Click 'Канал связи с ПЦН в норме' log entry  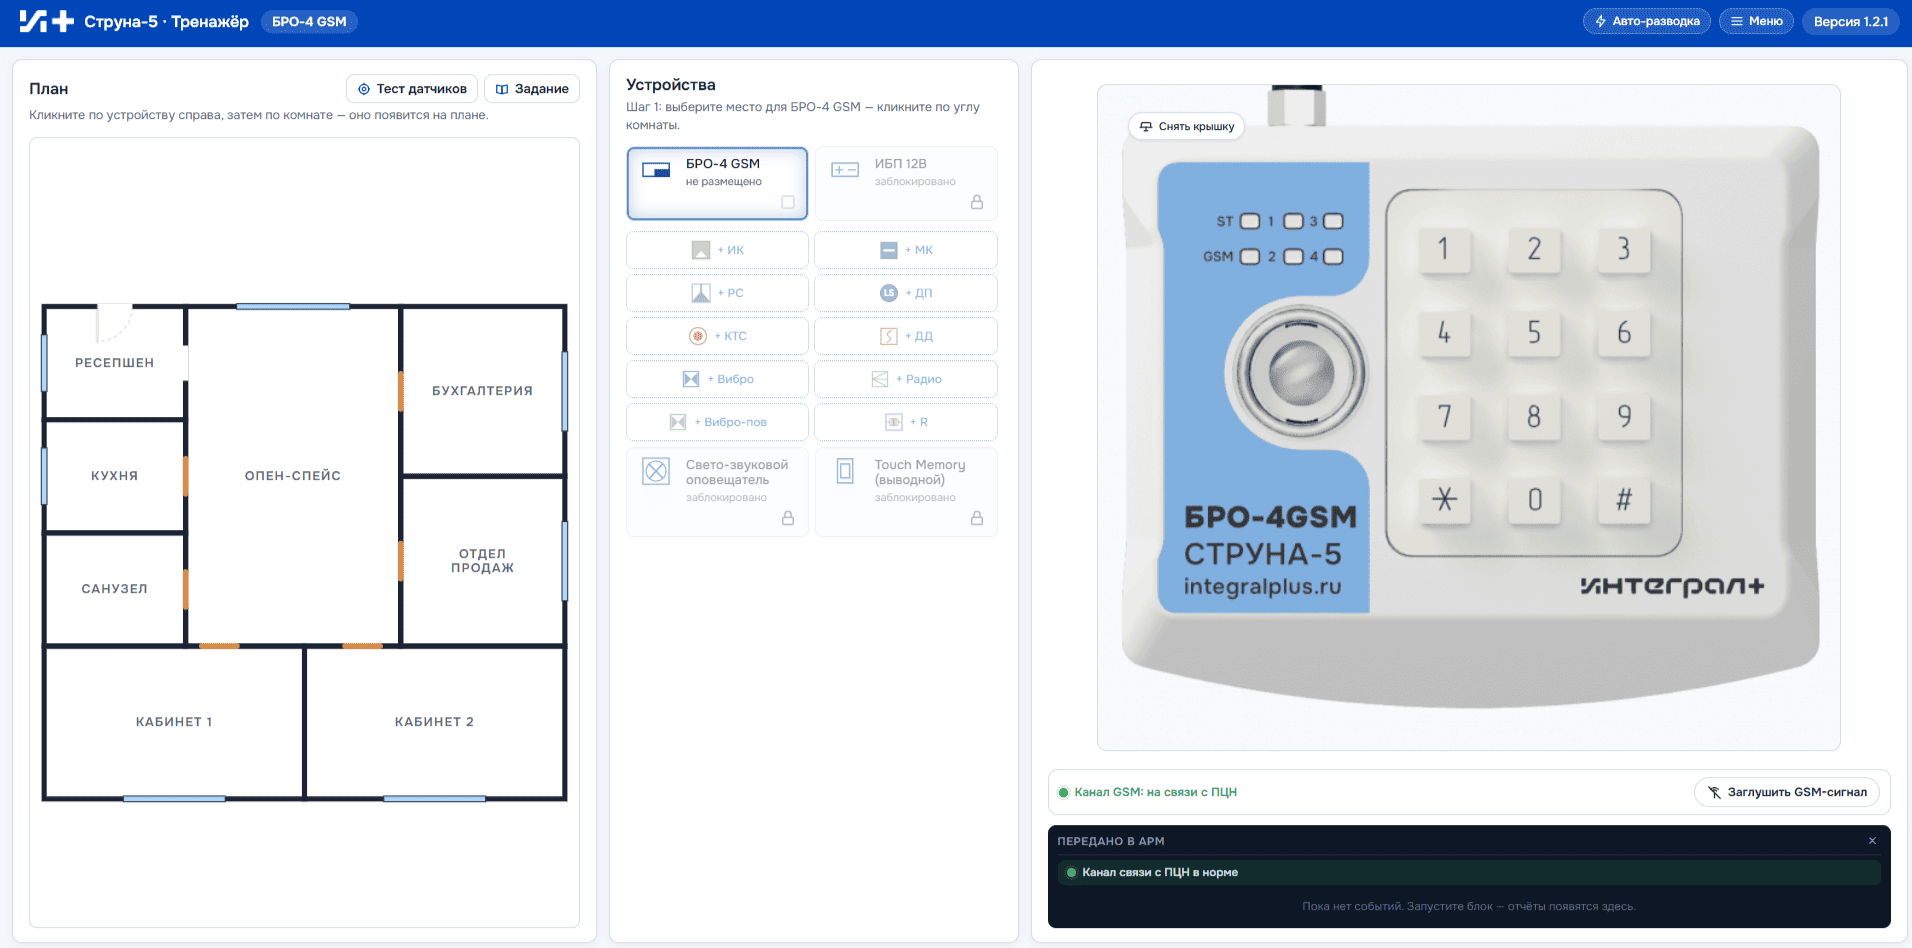pyautogui.click(x=1469, y=873)
